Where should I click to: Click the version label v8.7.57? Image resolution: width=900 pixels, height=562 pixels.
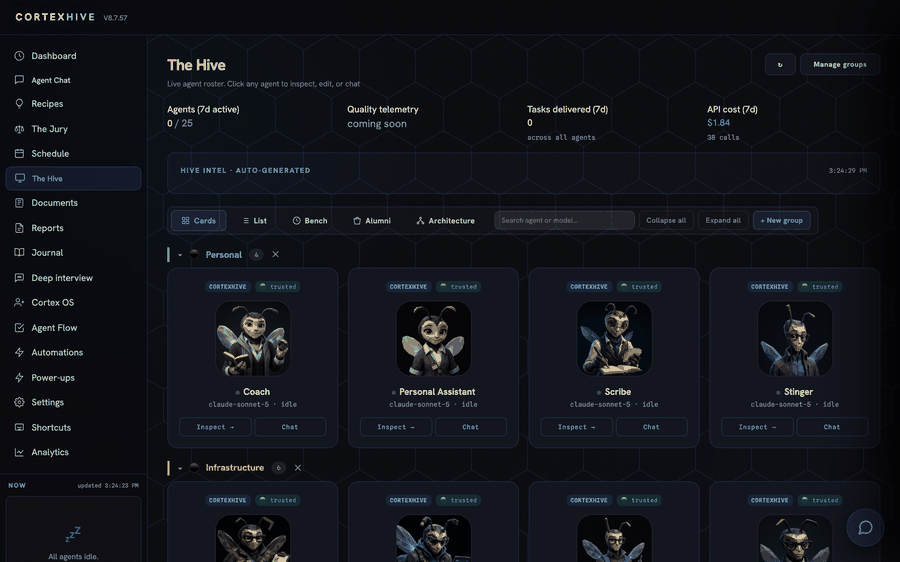pos(115,18)
